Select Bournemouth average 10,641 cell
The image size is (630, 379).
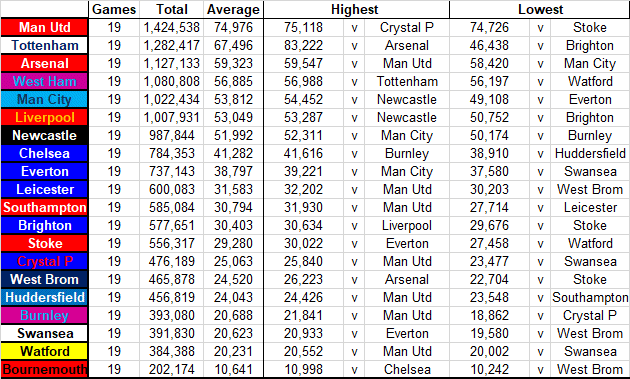click(x=233, y=369)
